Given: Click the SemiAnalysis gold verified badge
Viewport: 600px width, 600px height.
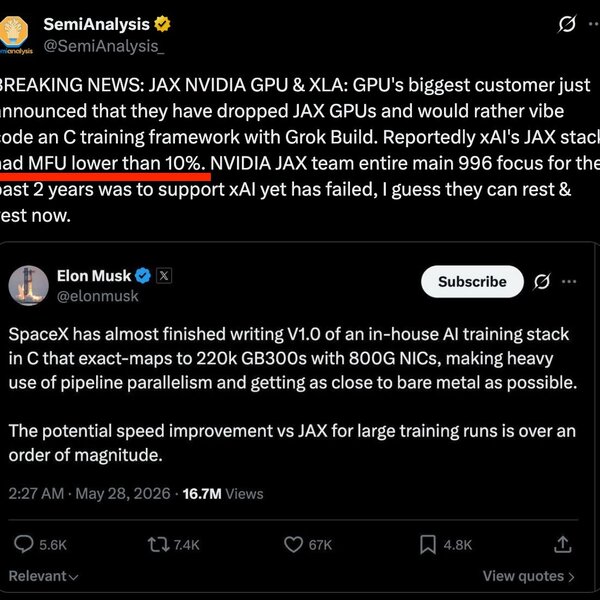Looking at the screenshot, I should 162,24.
